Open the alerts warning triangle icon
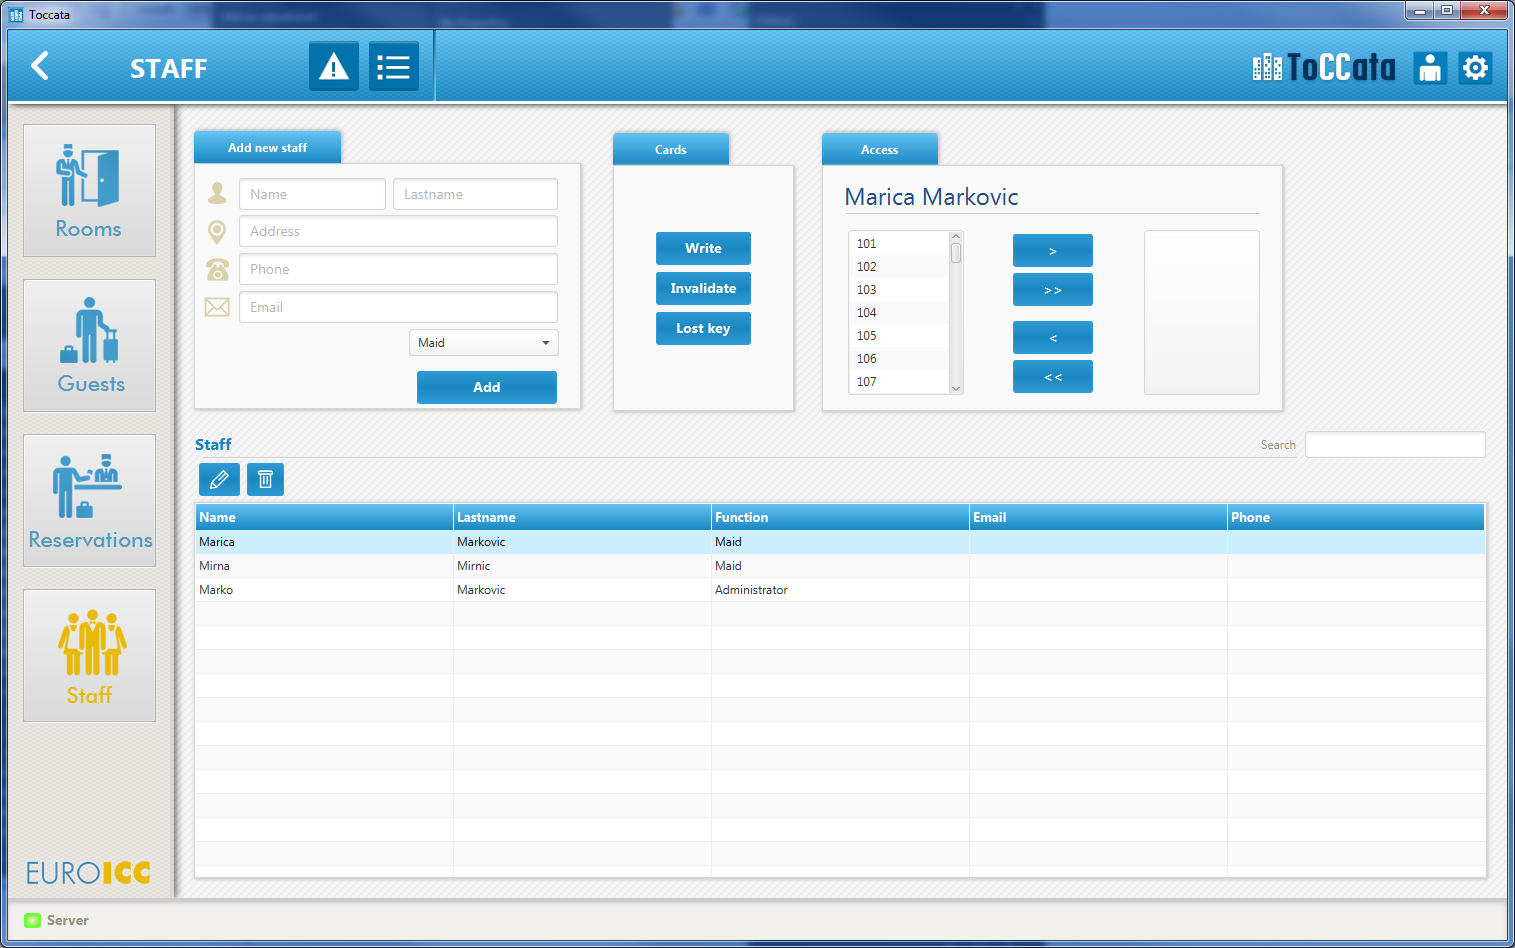Screen dimensions: 1515x948 click(333, 67)
